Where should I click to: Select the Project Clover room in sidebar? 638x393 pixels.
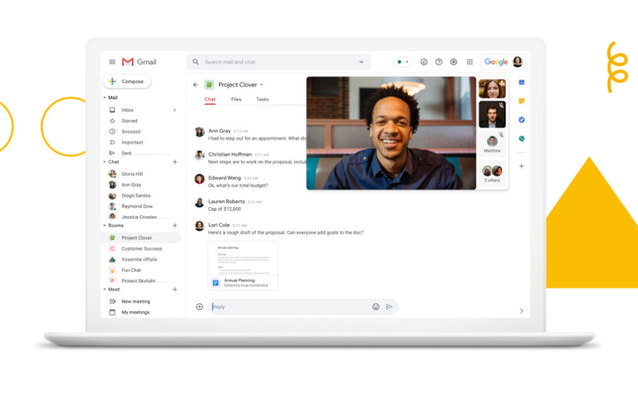tap(141, 238)
